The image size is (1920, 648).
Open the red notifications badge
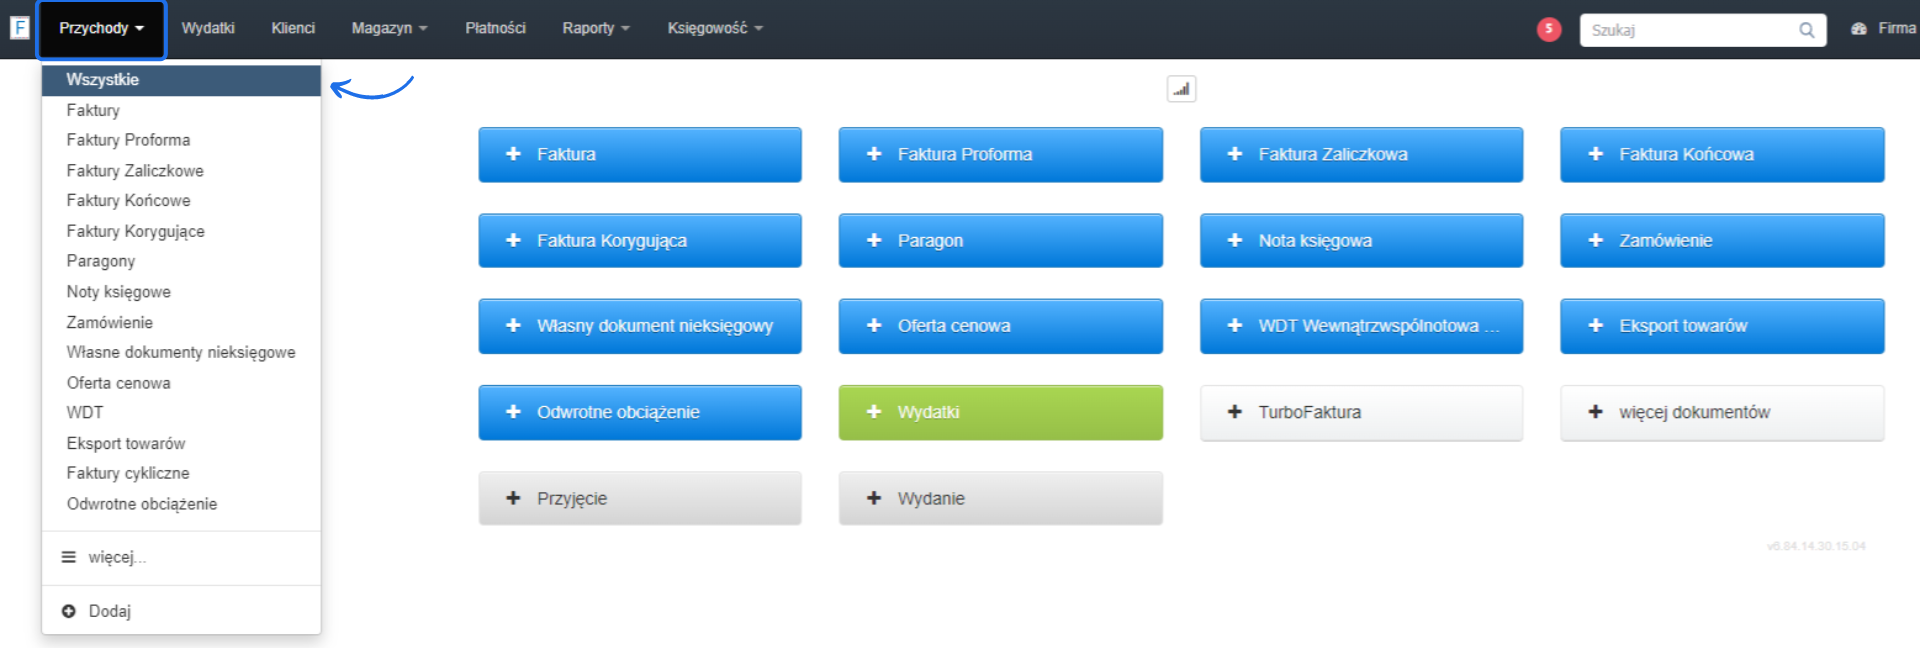pos(1548,29)
